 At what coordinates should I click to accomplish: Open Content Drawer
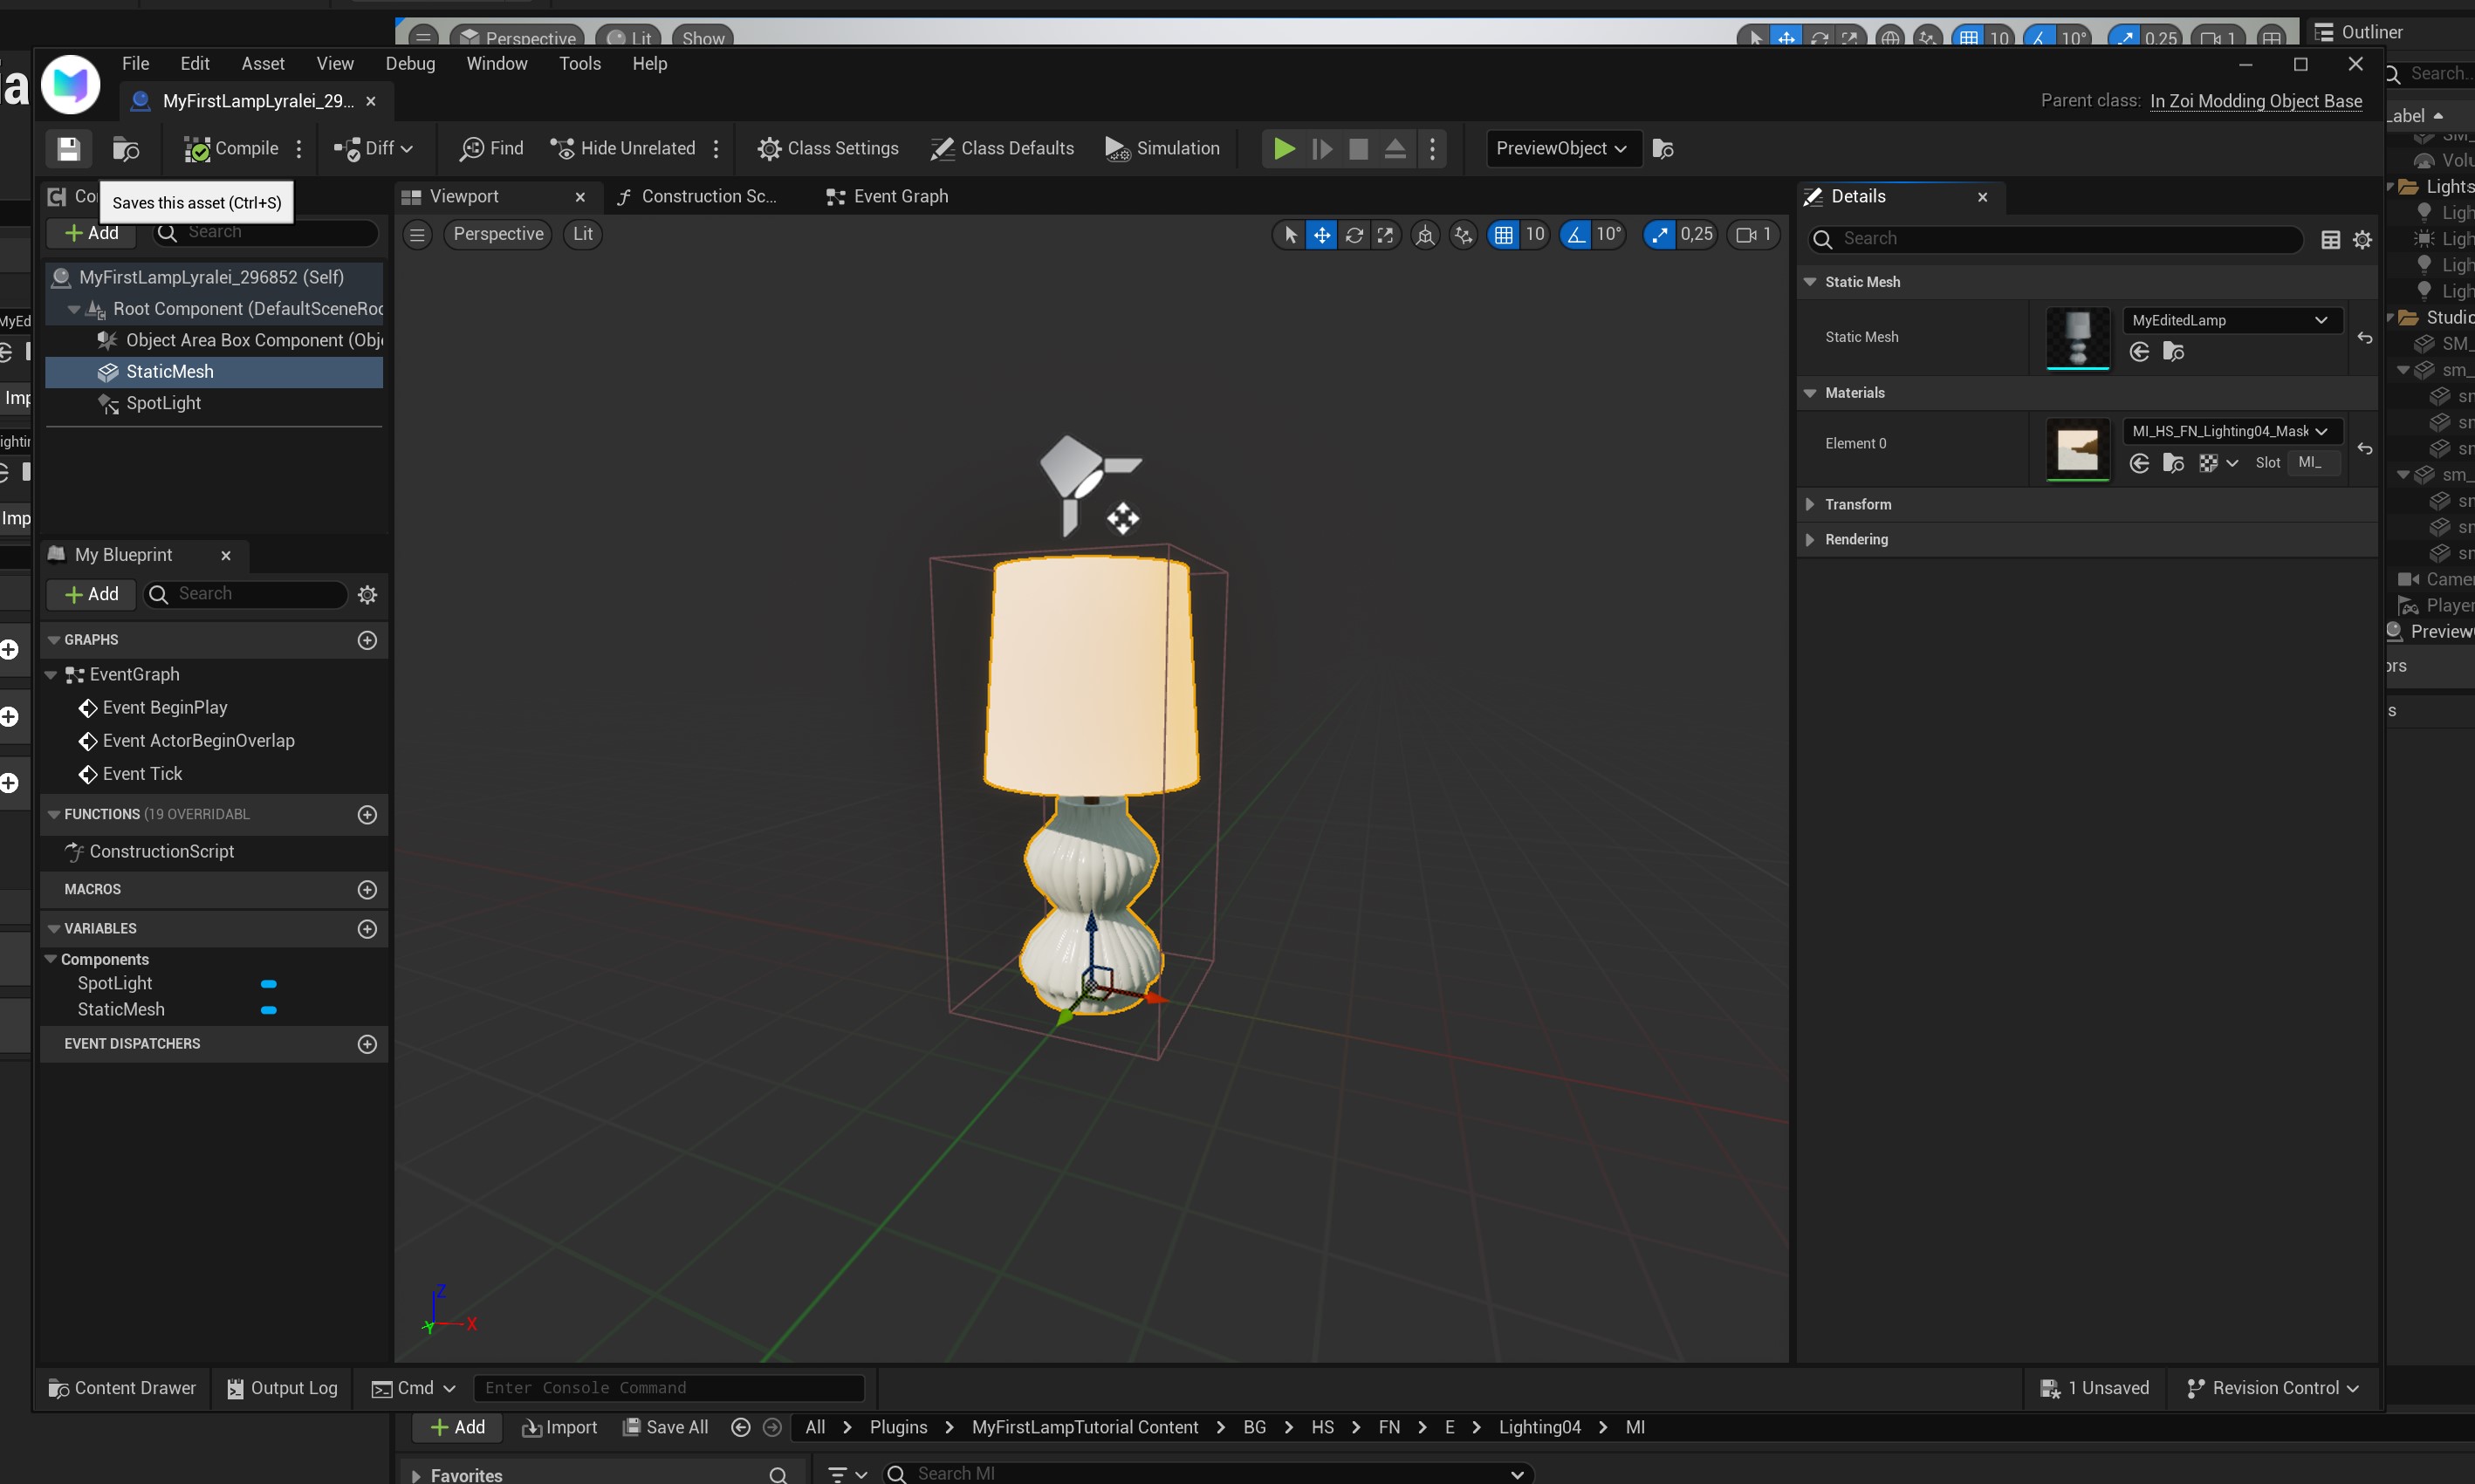tap(122, 1388)
